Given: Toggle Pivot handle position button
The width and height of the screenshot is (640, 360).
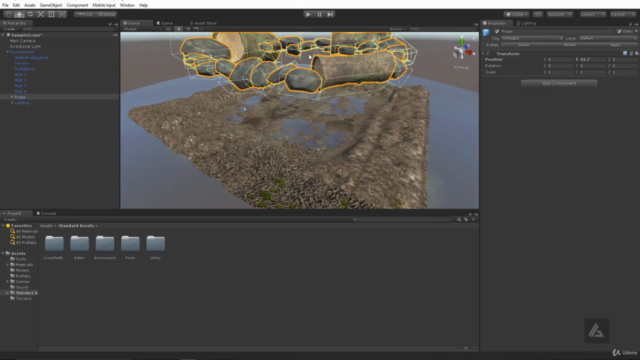Looking at the screenshot, I should click(85, 14).
